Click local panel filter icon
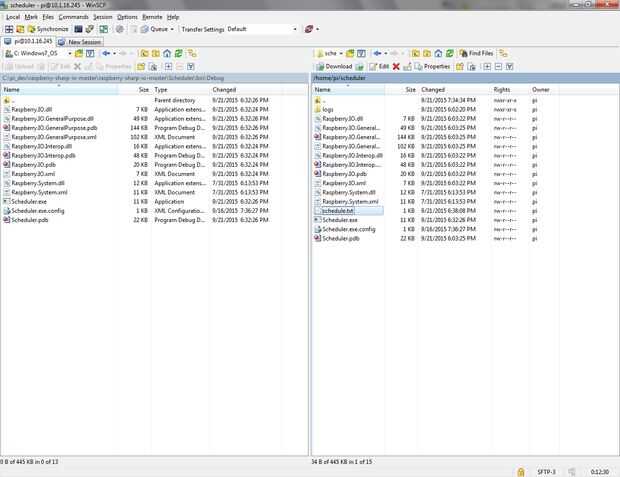Viewport: 620px width, 477px height. click(90, 53)
